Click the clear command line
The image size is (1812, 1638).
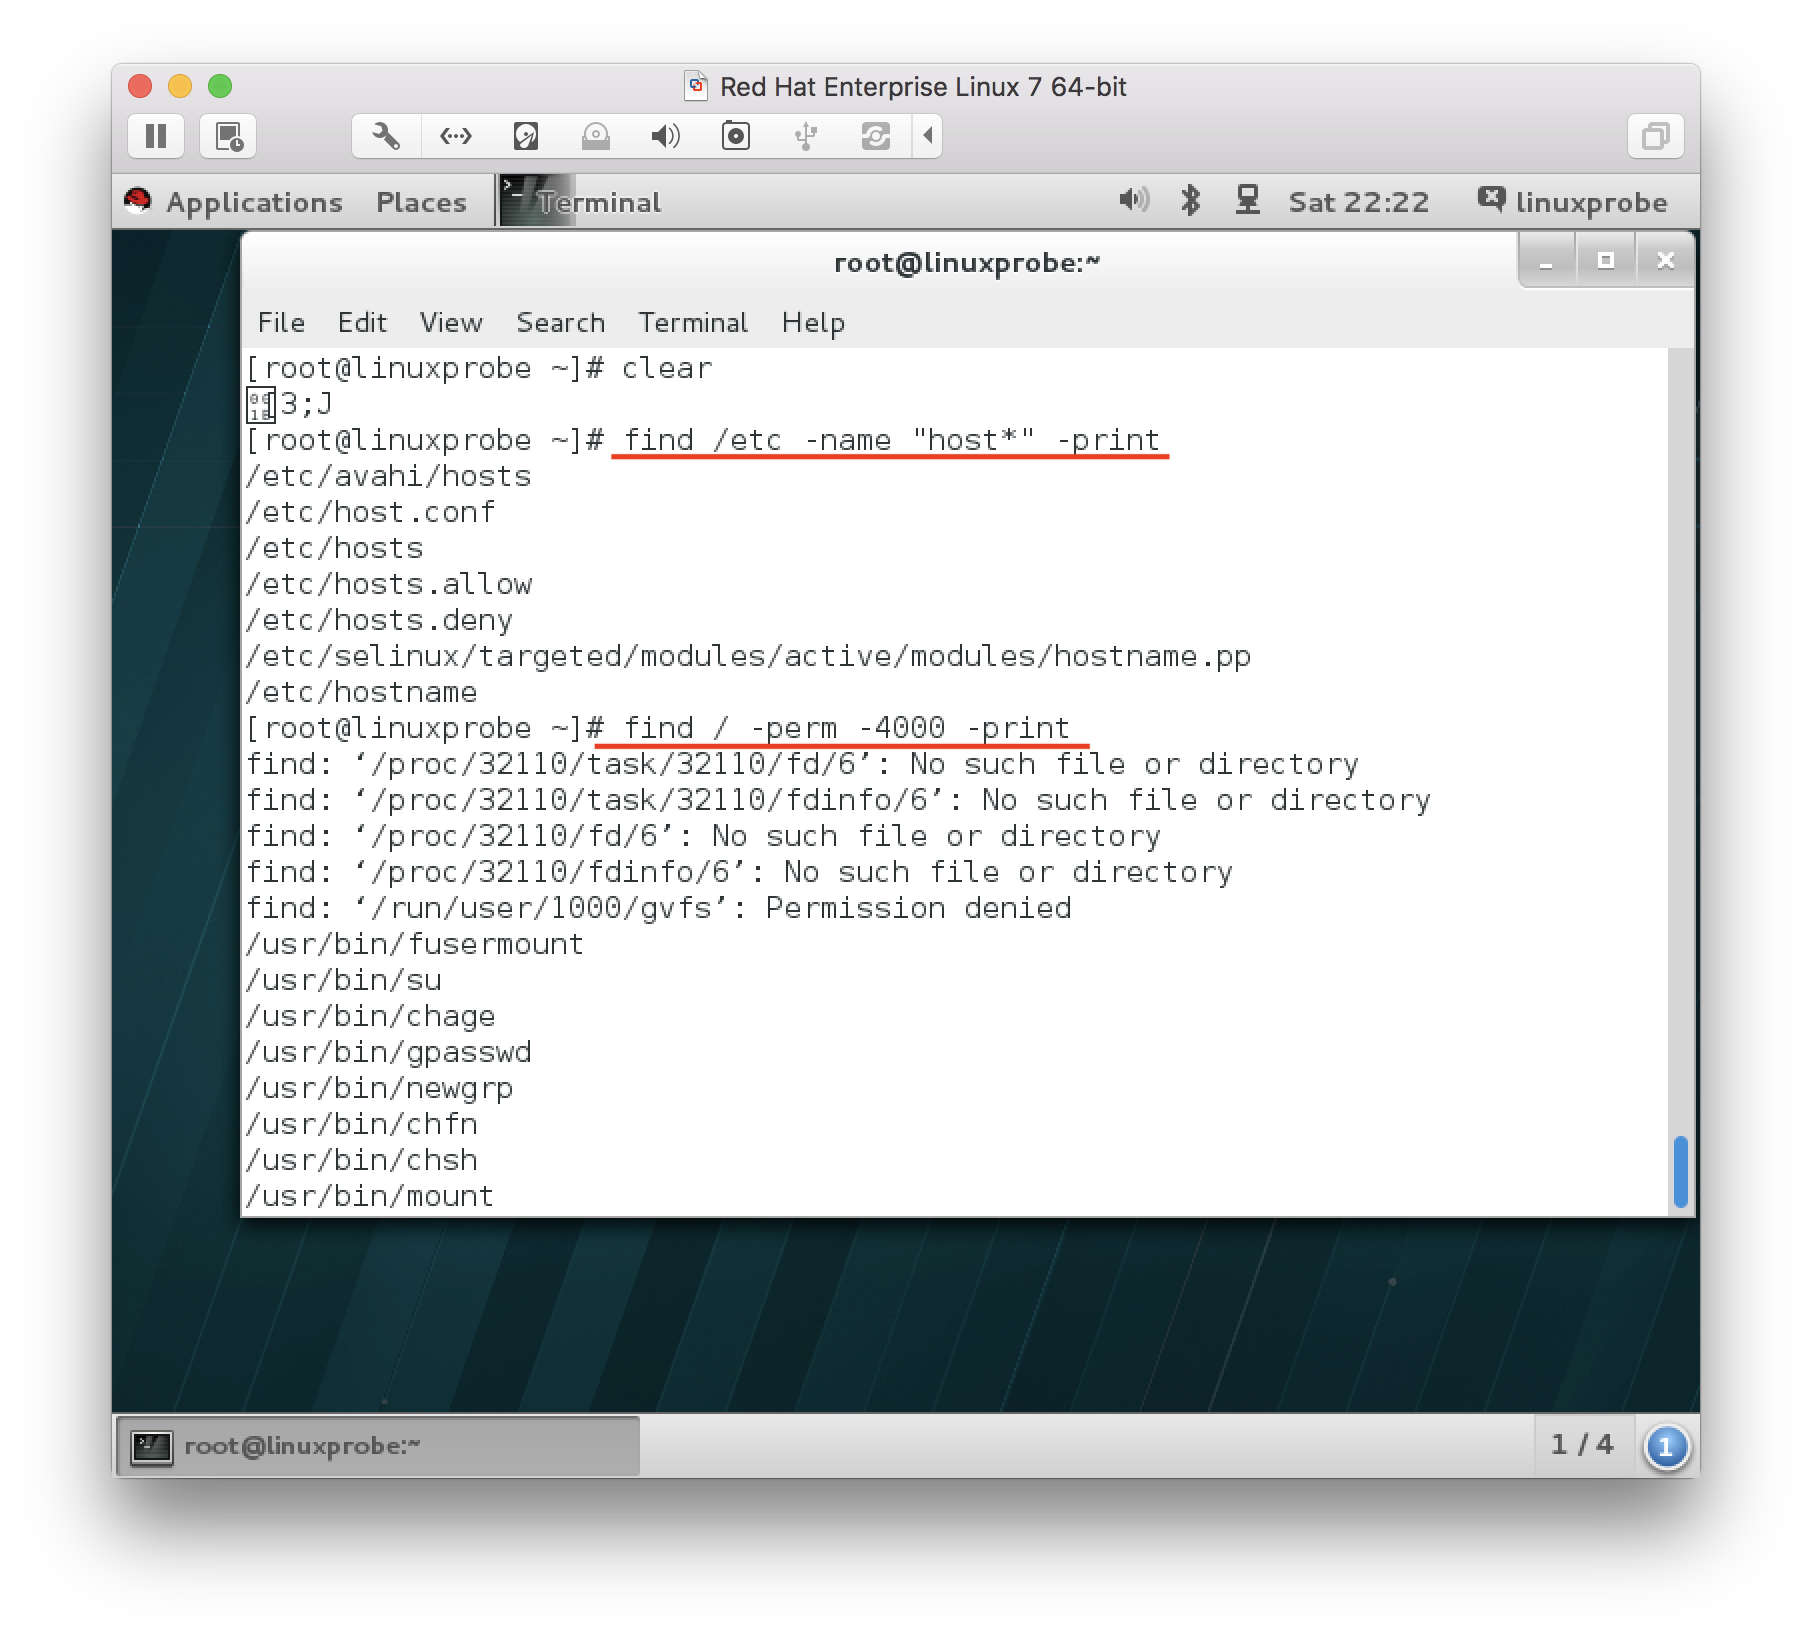(480, 368)
